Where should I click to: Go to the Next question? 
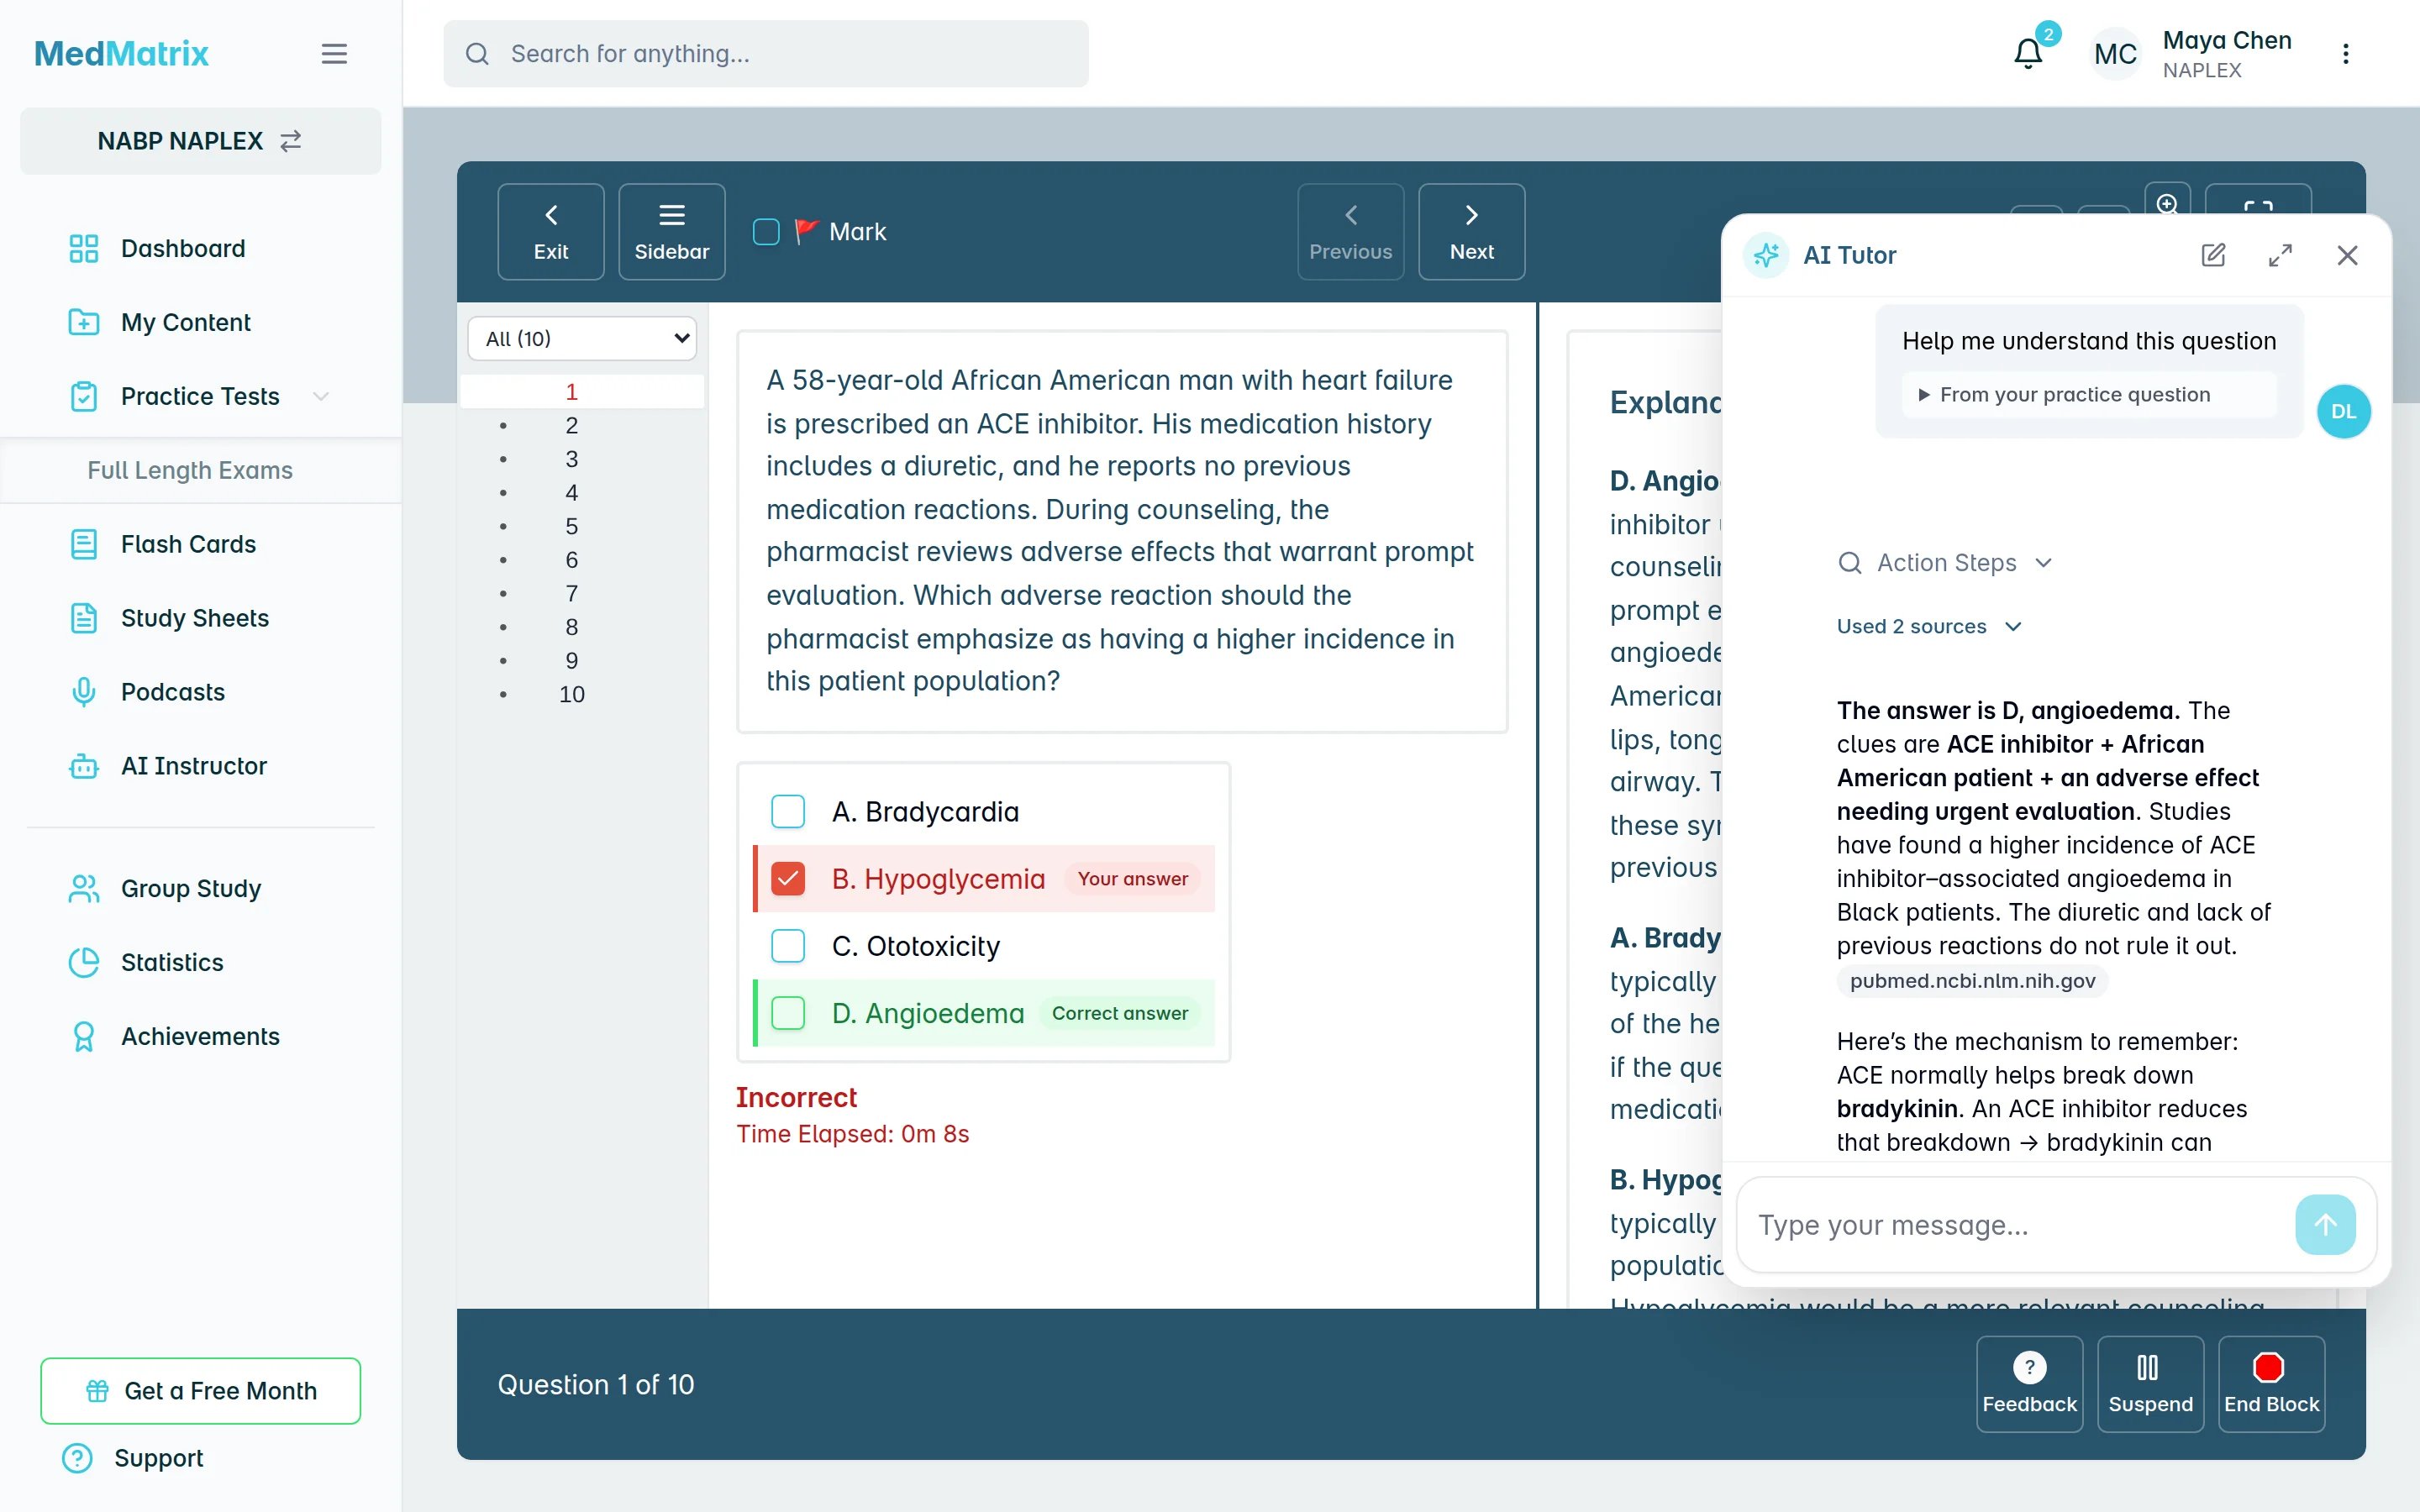point(1471,231)
